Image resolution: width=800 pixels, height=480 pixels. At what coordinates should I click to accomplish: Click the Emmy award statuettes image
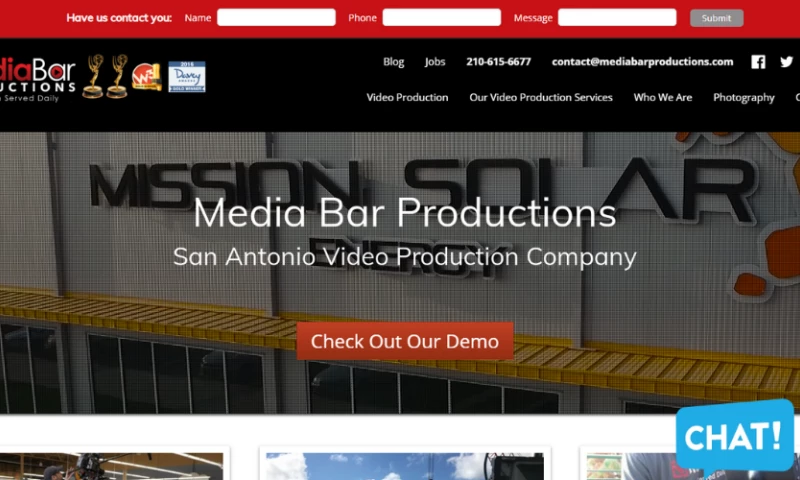click(x=105, y=76)
